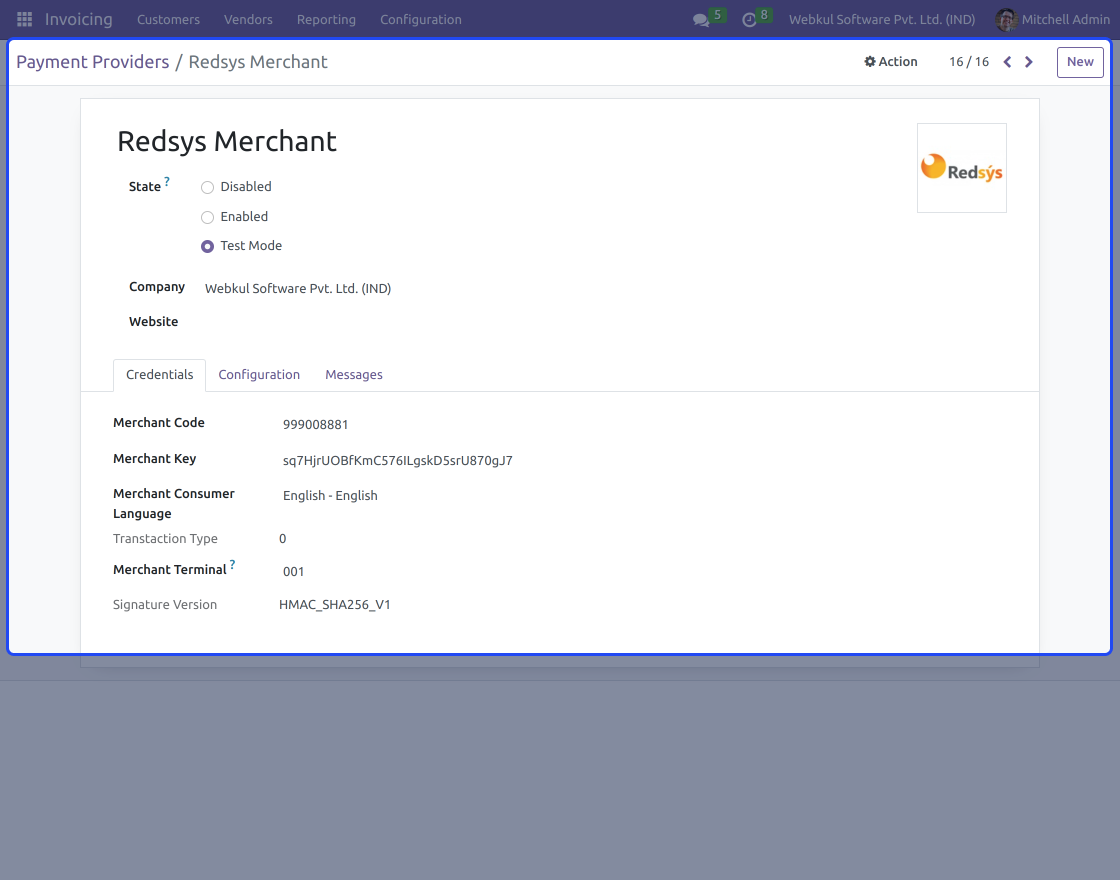Screen dimensions: 1120x880
Task: Click Mitchell Admin user avatar
Action: [1006, 19]
